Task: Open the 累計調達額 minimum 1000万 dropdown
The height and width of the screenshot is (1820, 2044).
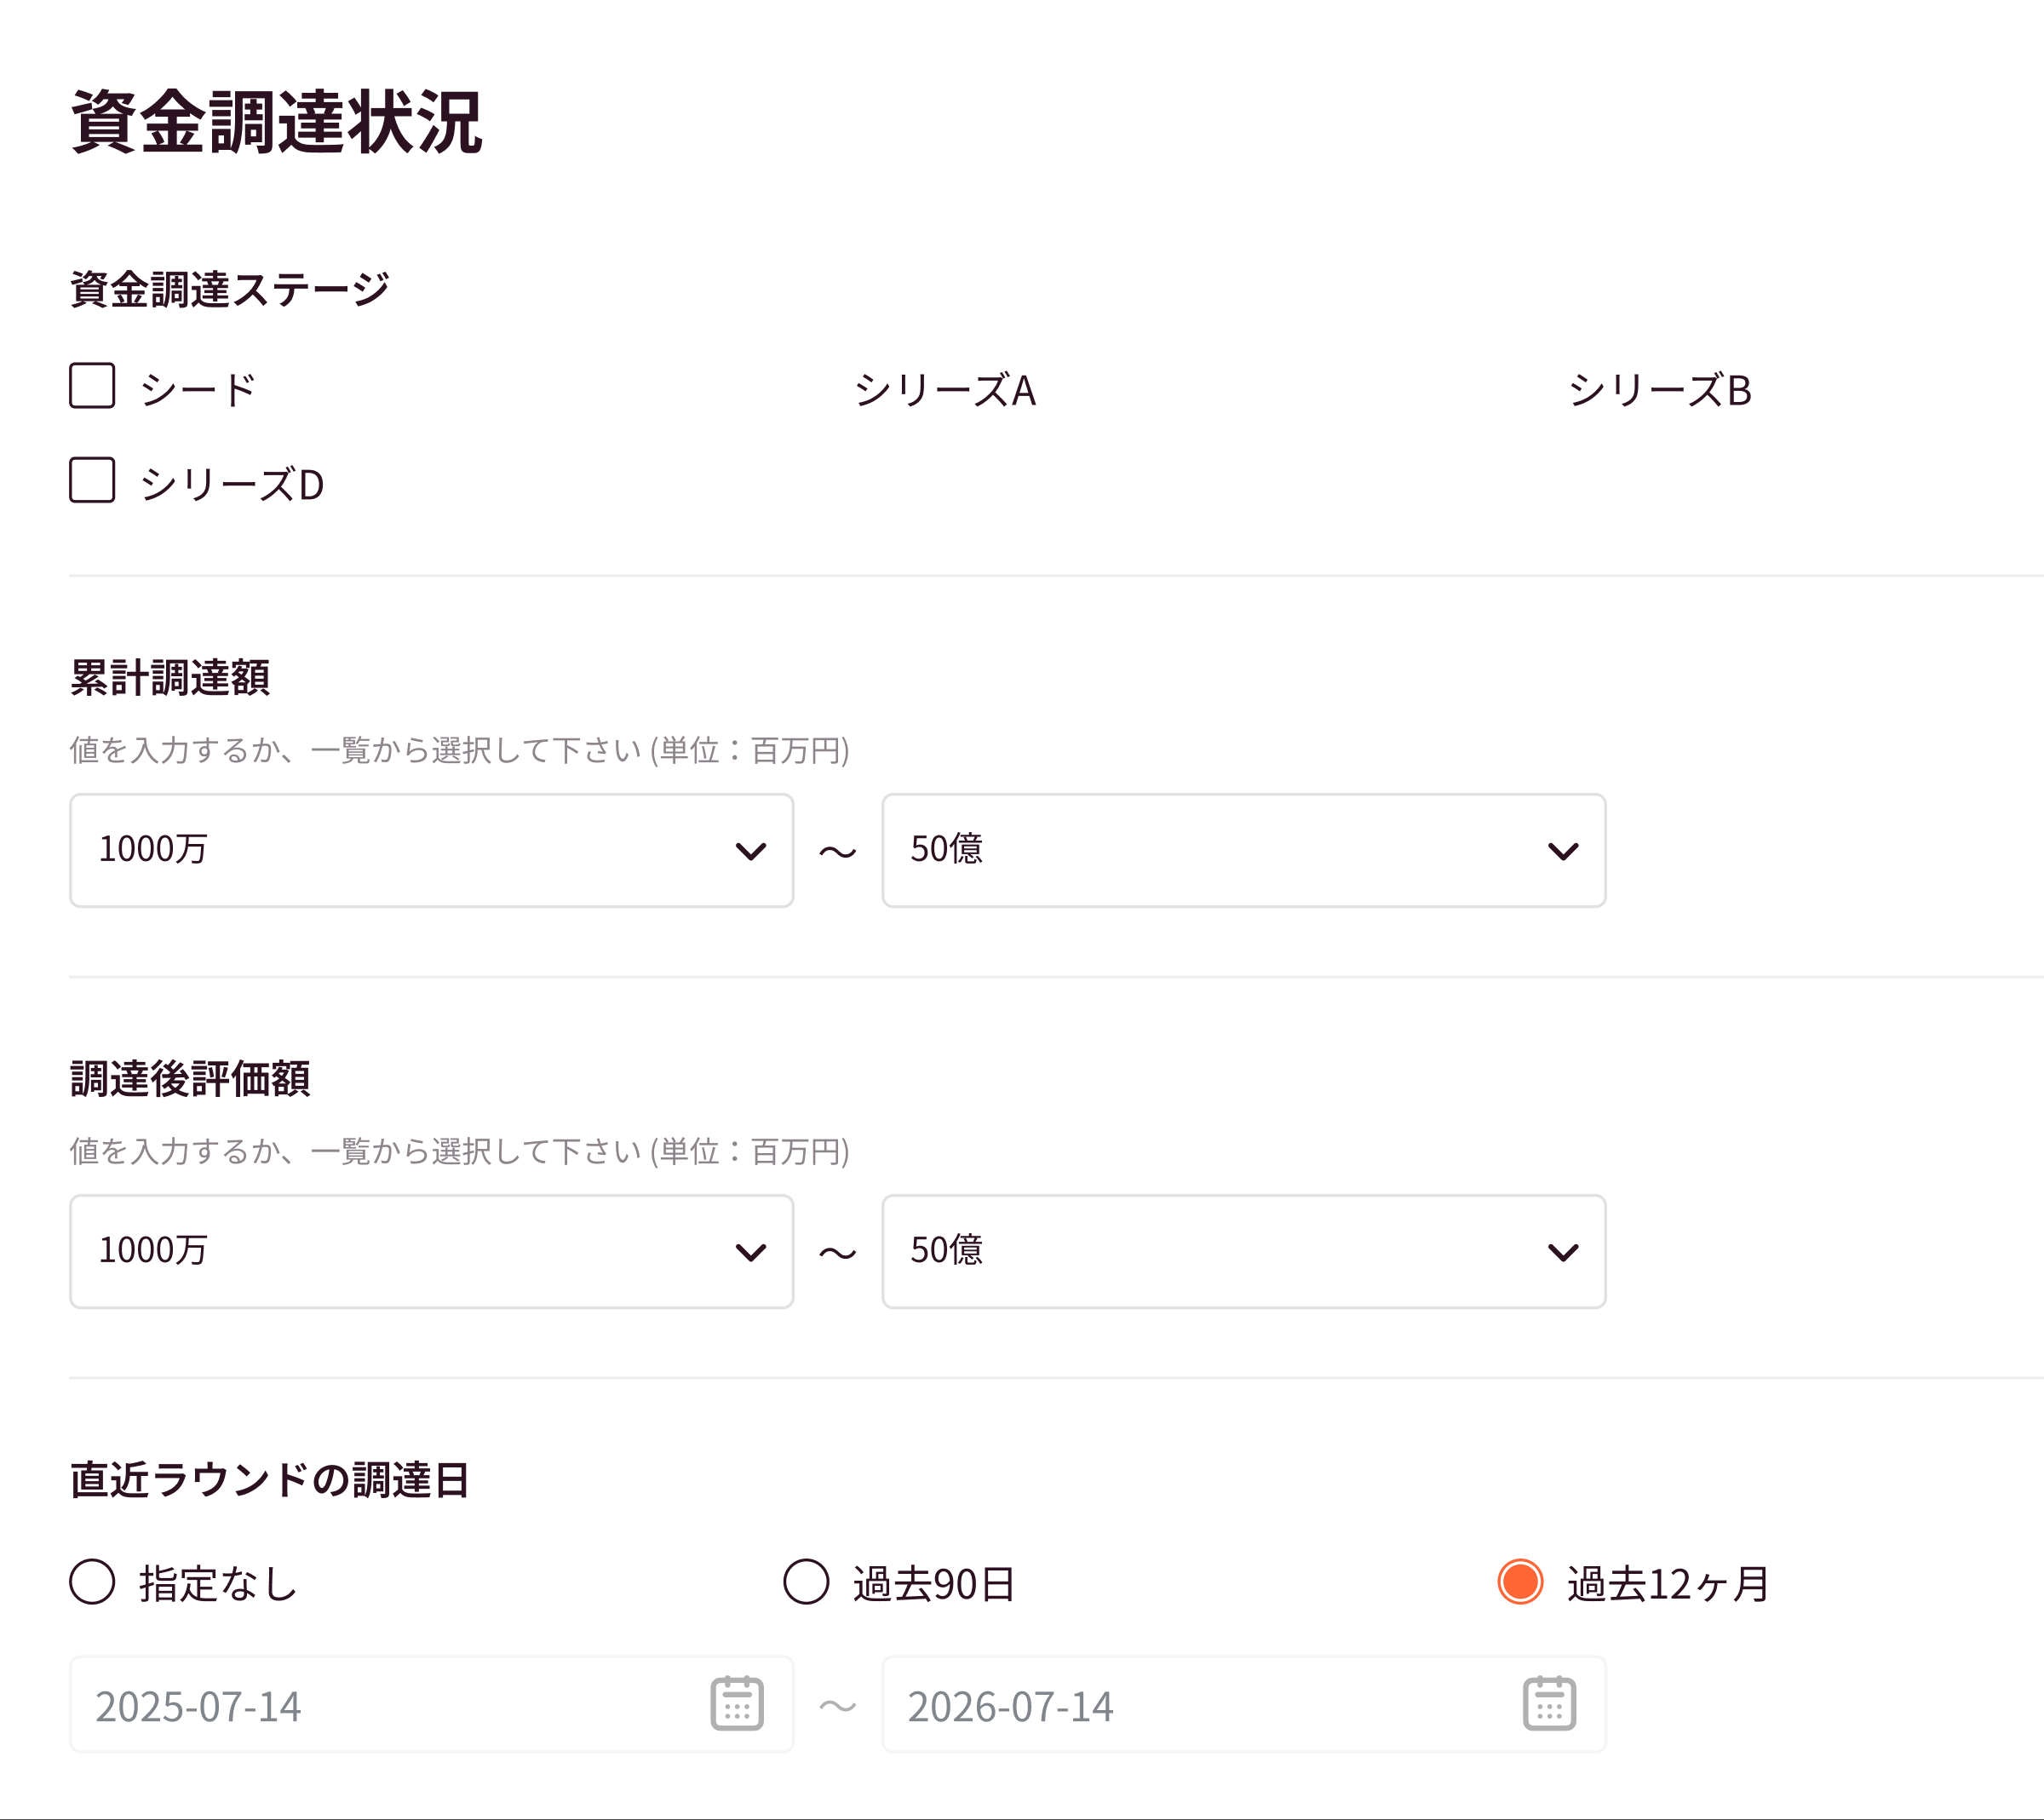Action: (x=431, y=851)
